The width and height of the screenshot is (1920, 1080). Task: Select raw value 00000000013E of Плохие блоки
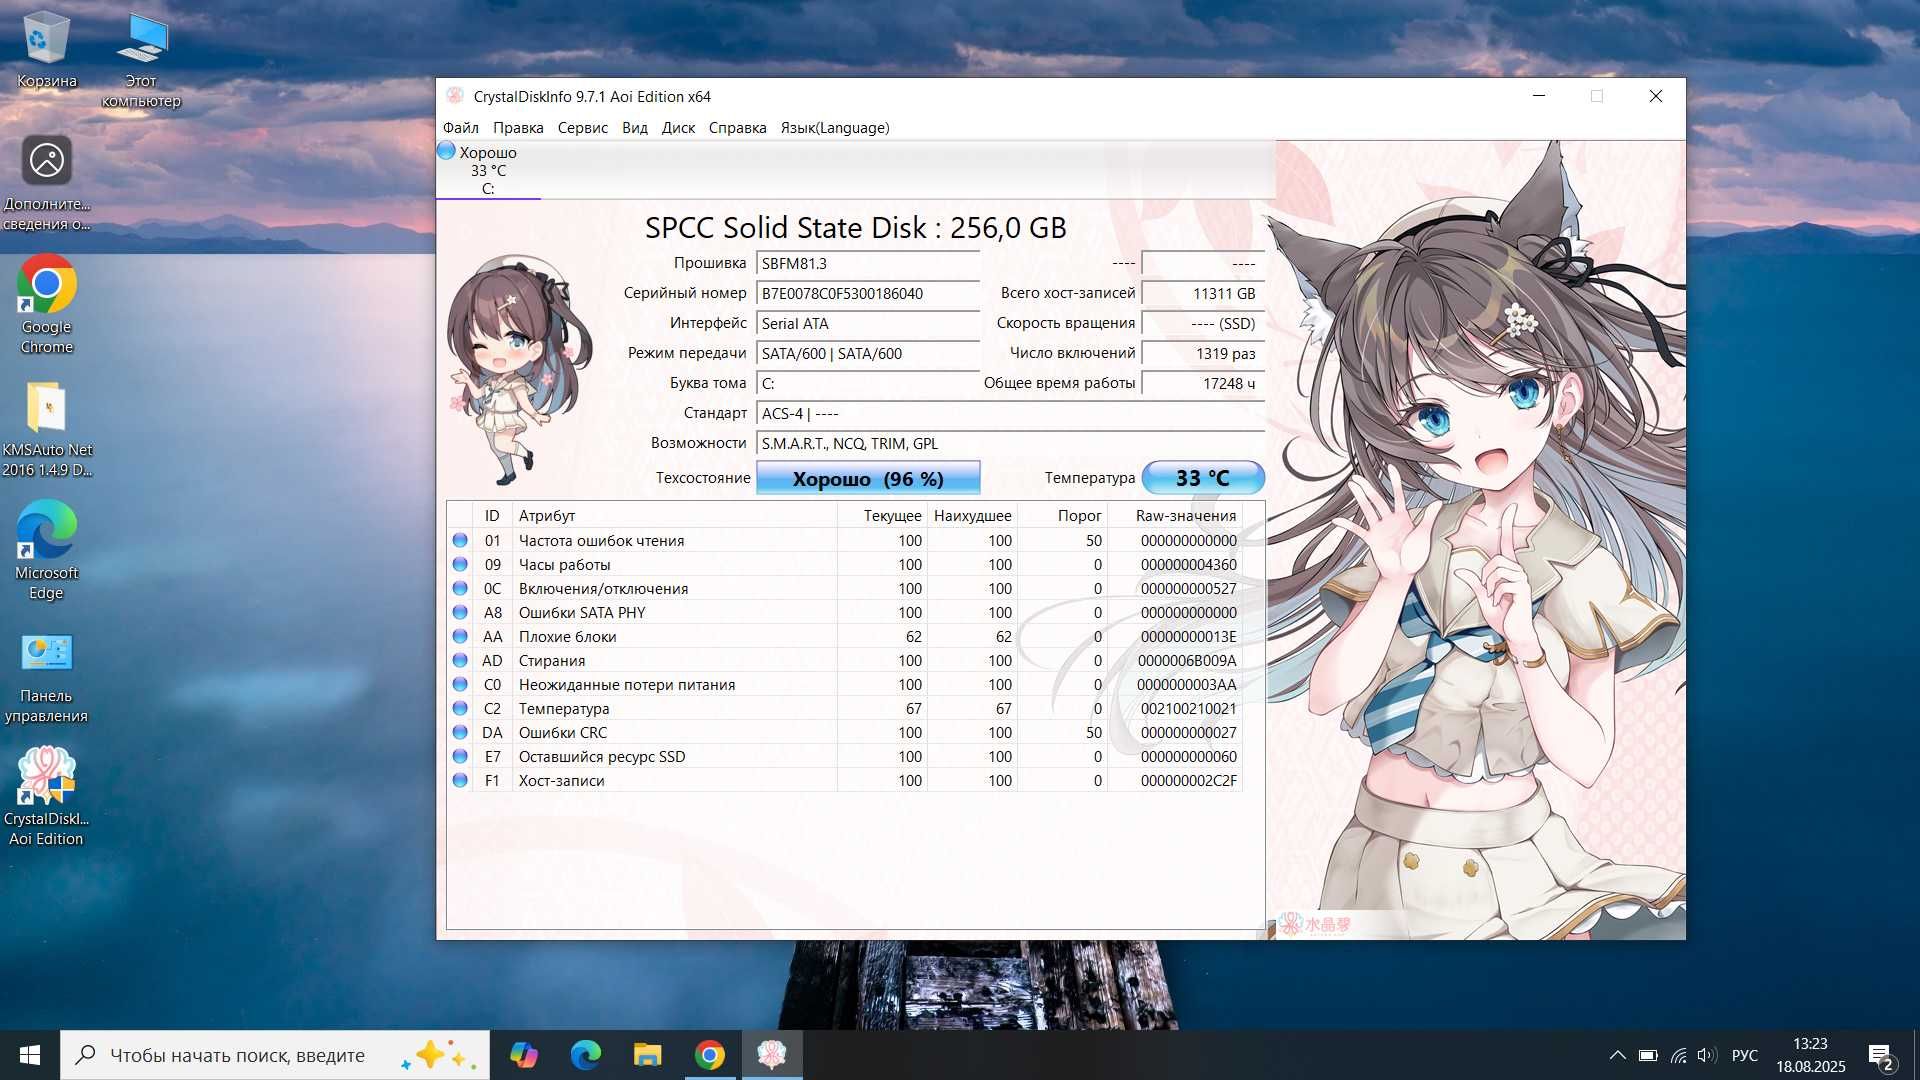1188,637
